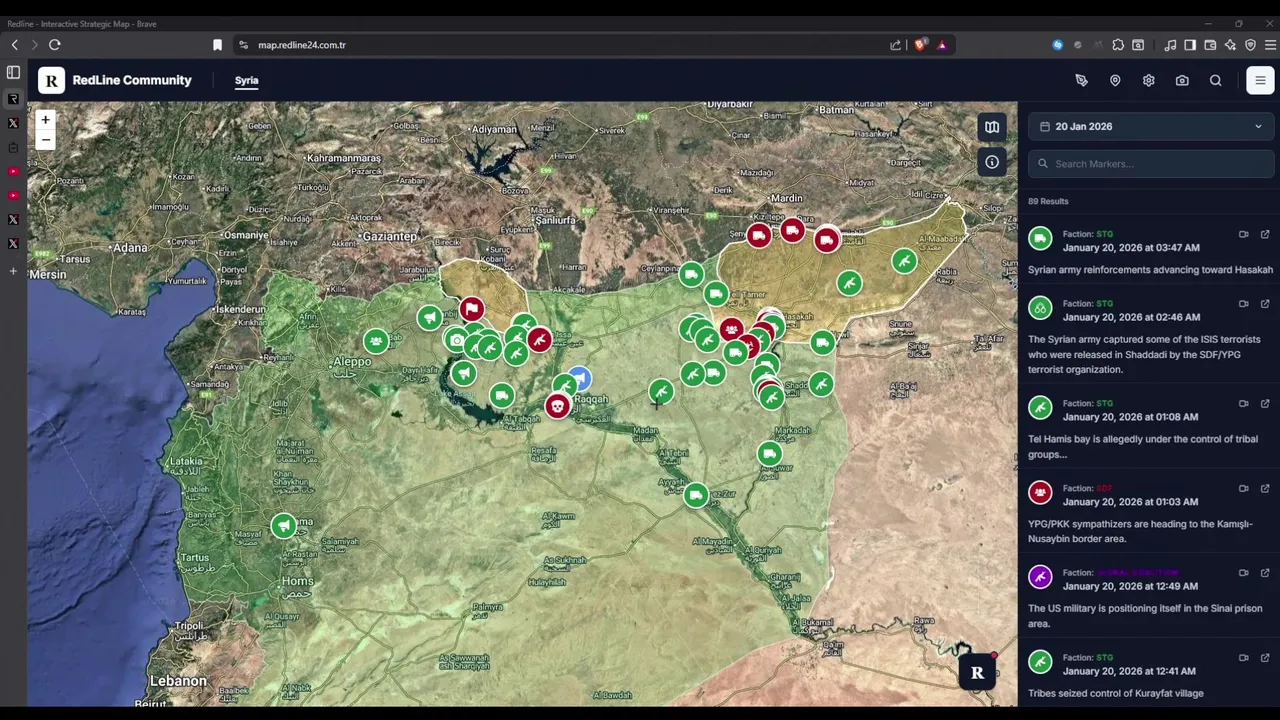Open the Brave Shields lion icon
The height and width of the screenshot is (720, 1280).
[922, 45]
